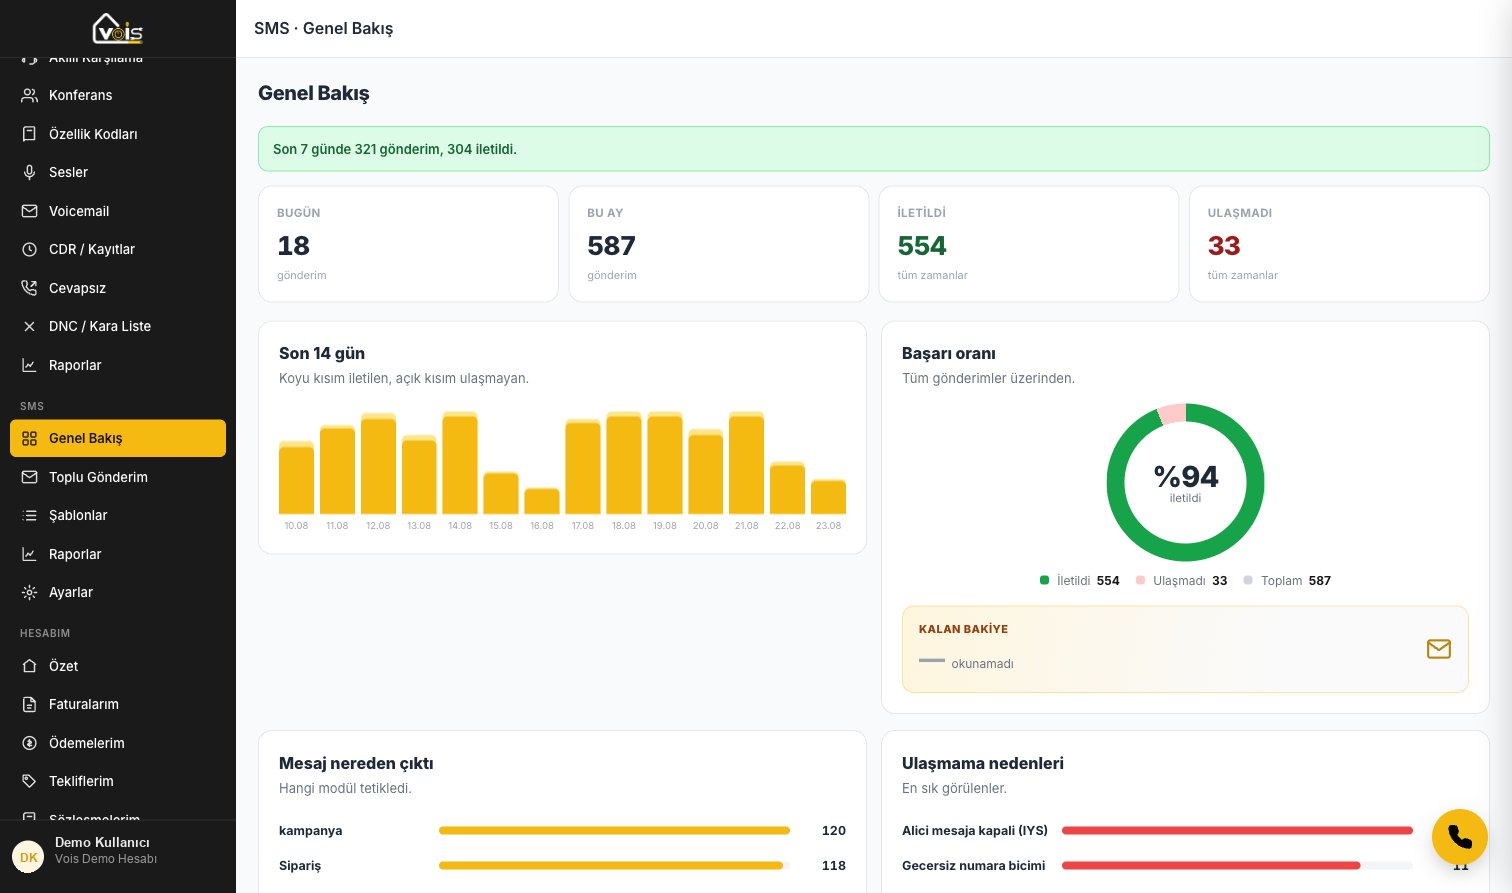Image resolution: width=1512 pixels, height=893 pixels.
Task: Click the Ulaşmadı 33 stat card
Action: [1339, 244]
